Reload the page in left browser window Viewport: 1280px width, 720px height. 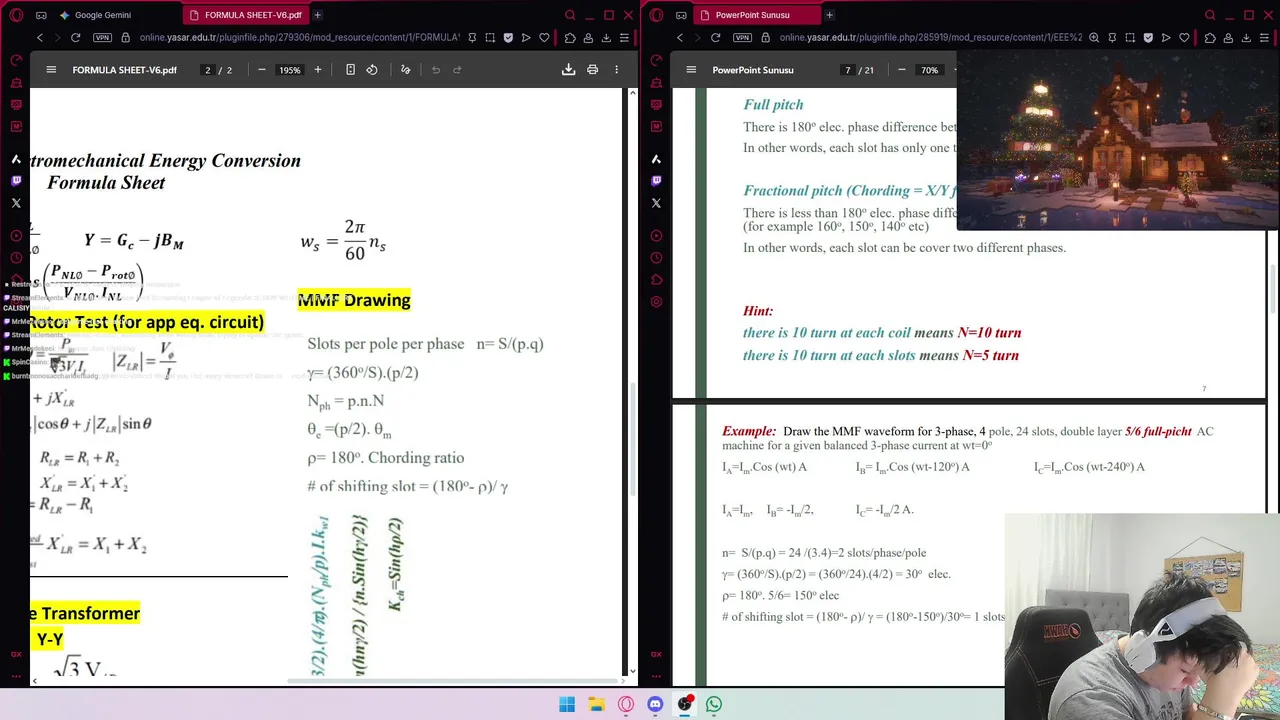point(75,38)
